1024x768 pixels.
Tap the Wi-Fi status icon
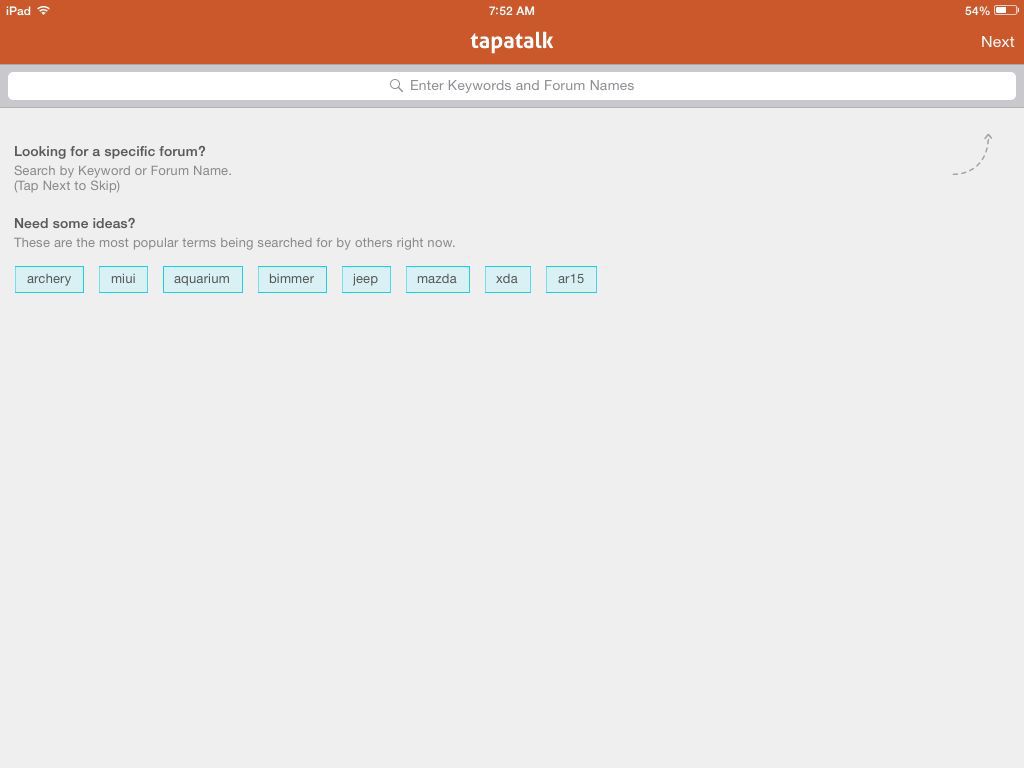[x=44, y=10]
